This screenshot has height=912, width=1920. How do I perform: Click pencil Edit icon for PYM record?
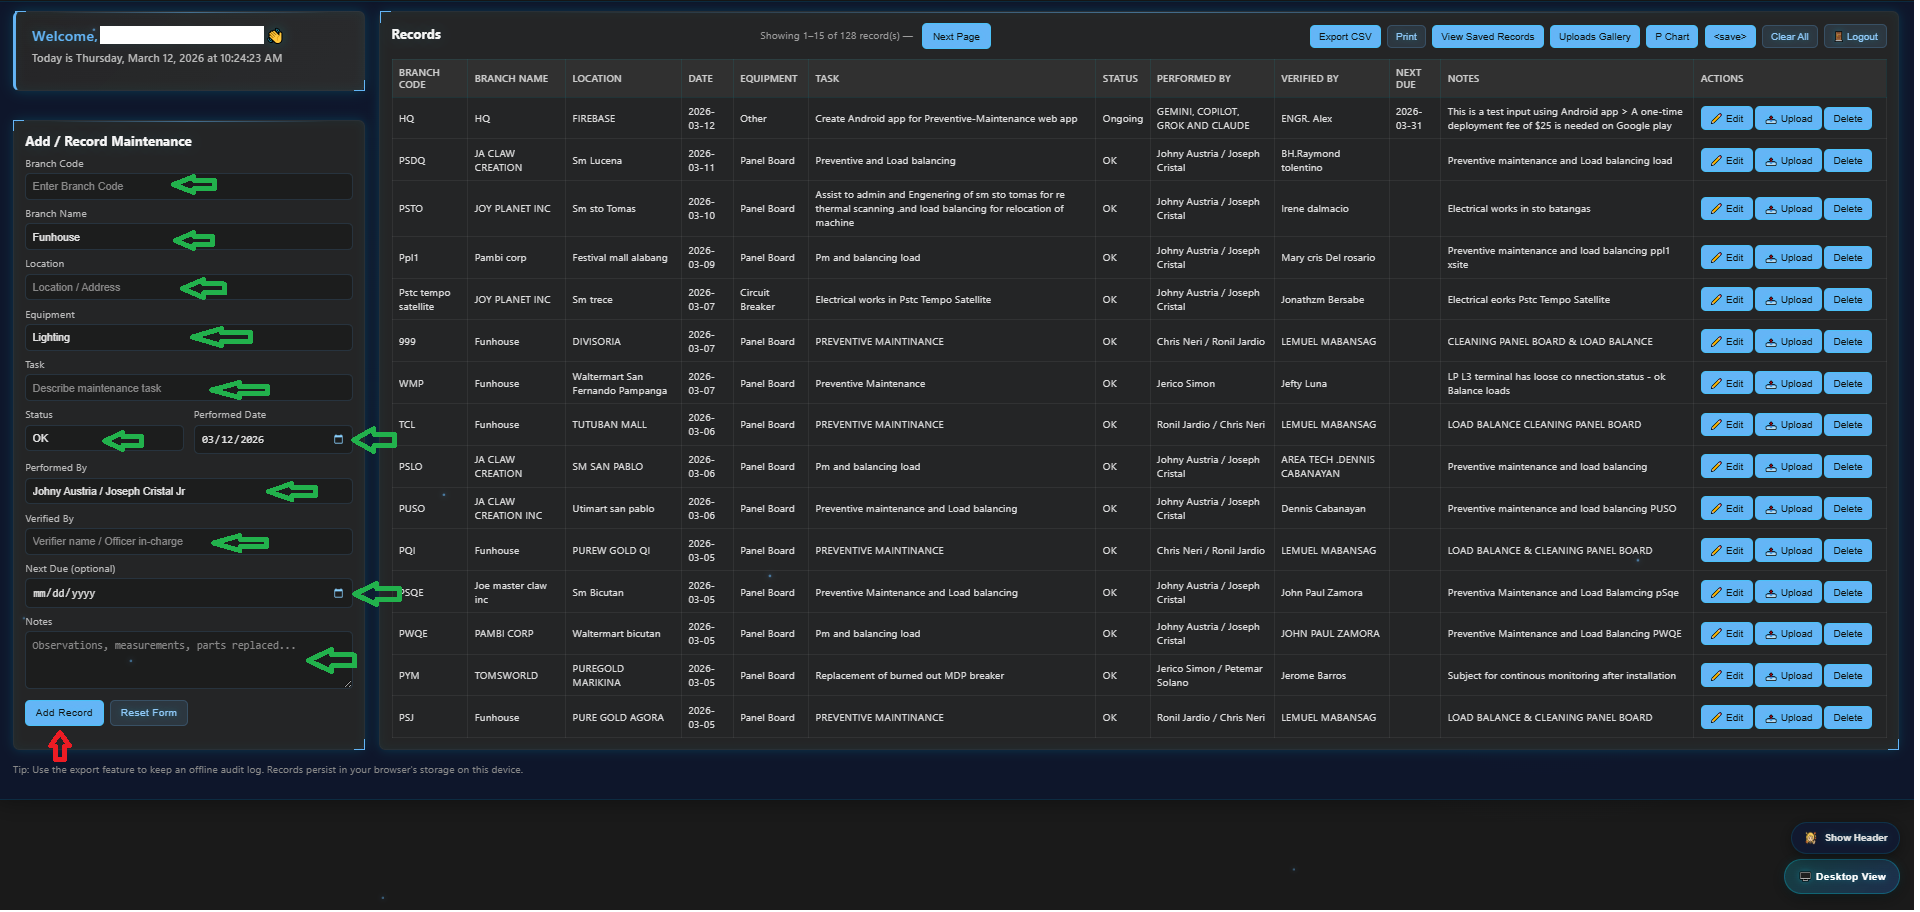coord(1716,676)
